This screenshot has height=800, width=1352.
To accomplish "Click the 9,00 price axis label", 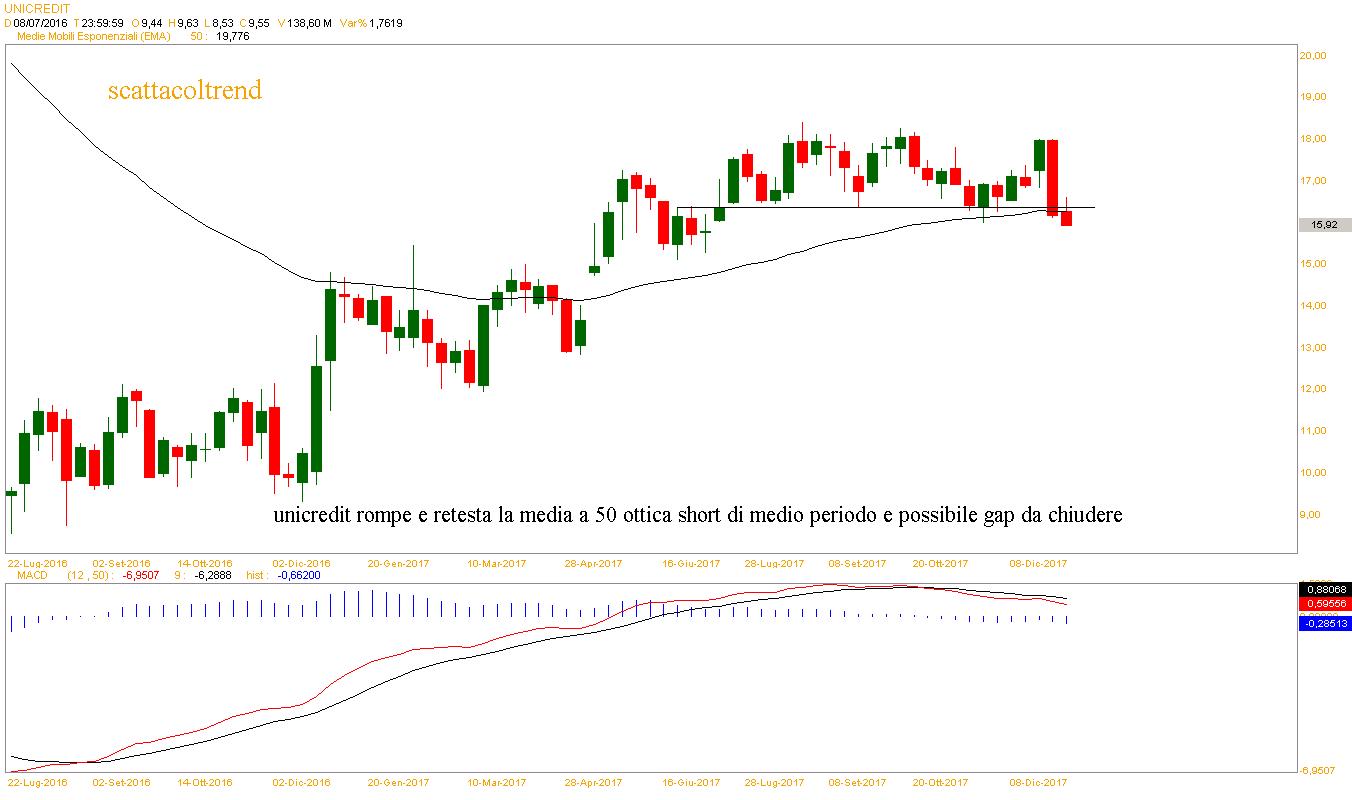I will [x=1310, y=515].
